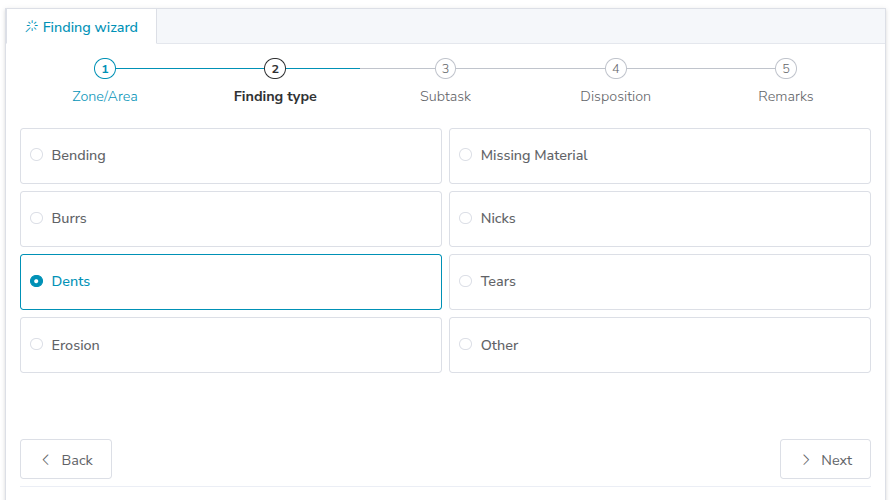
Task: Choose the Nicks radio option
Action: pos(466,218)
